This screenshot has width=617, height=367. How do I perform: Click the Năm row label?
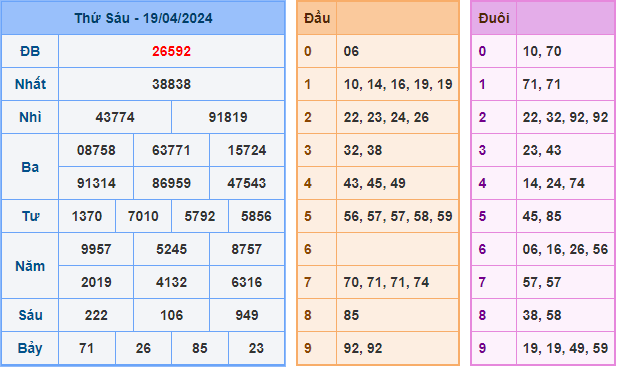(30, 266)
